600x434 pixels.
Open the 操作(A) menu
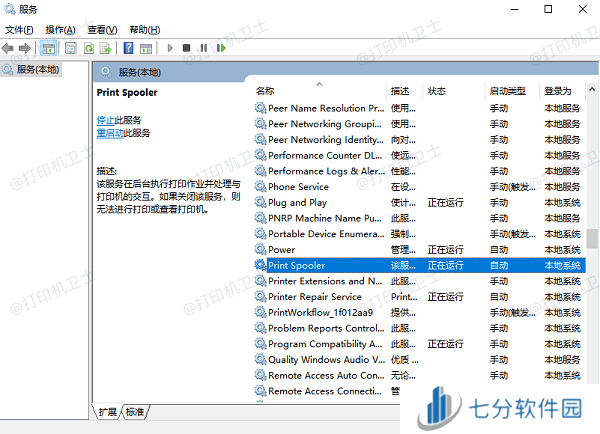(60, 30)
